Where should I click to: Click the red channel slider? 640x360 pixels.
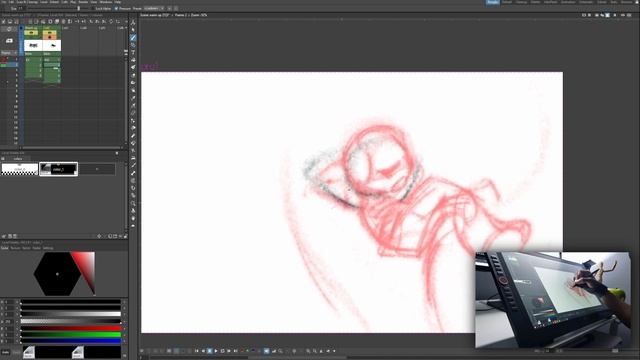[x=71, y=328]
